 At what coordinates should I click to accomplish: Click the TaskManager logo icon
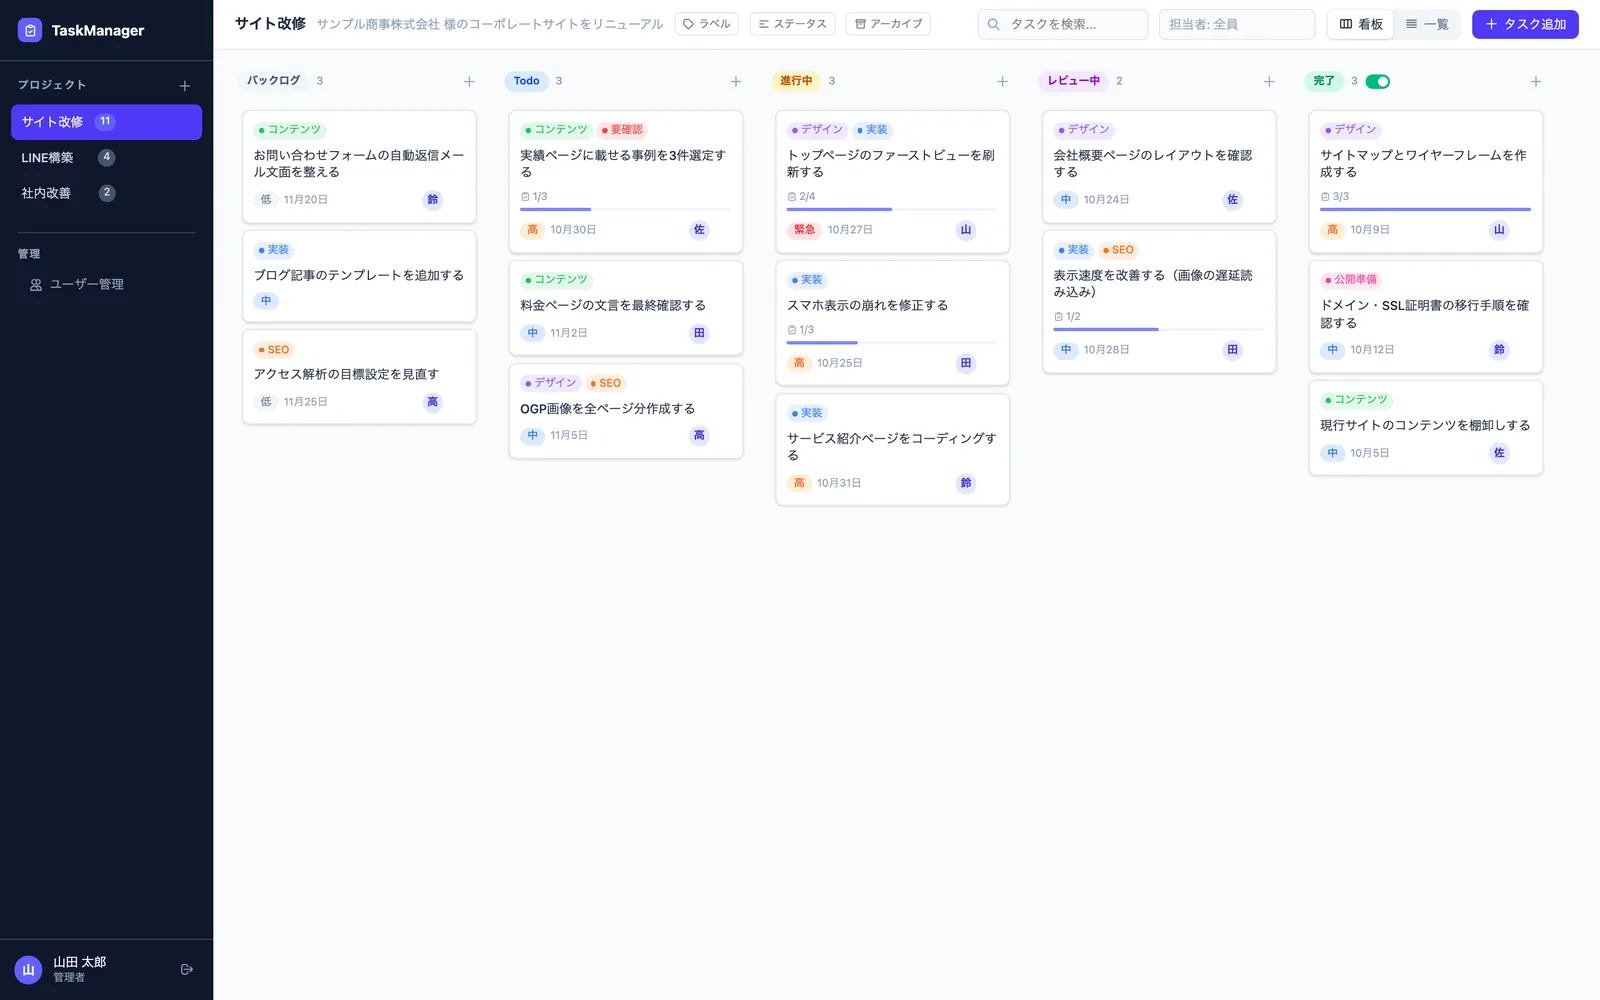tap(30, 30)
